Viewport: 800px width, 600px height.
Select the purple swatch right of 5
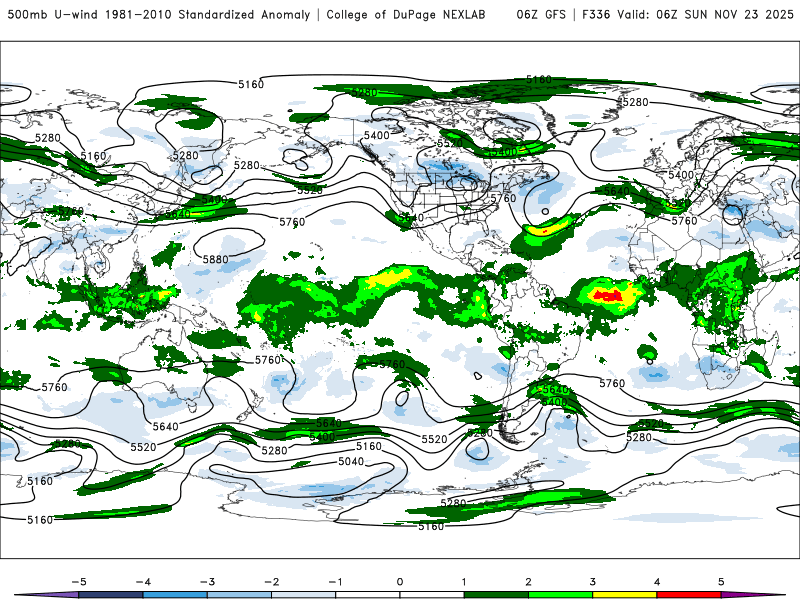(750, 595)
